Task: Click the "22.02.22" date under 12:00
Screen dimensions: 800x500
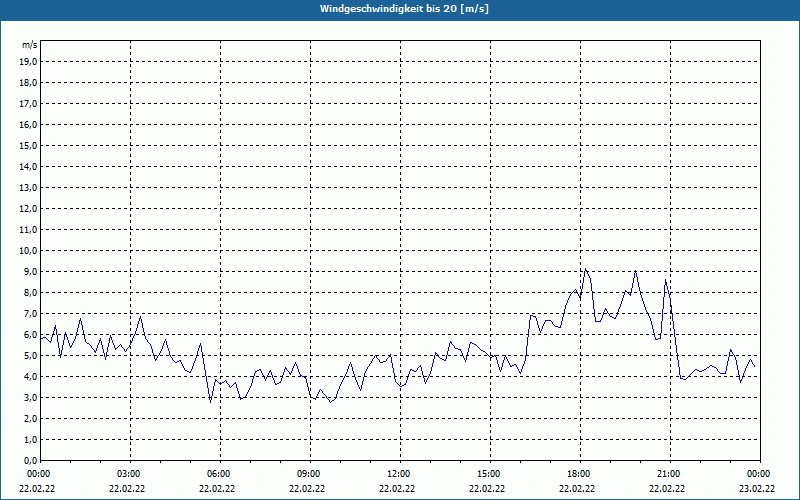Action: tap(397, 489)
